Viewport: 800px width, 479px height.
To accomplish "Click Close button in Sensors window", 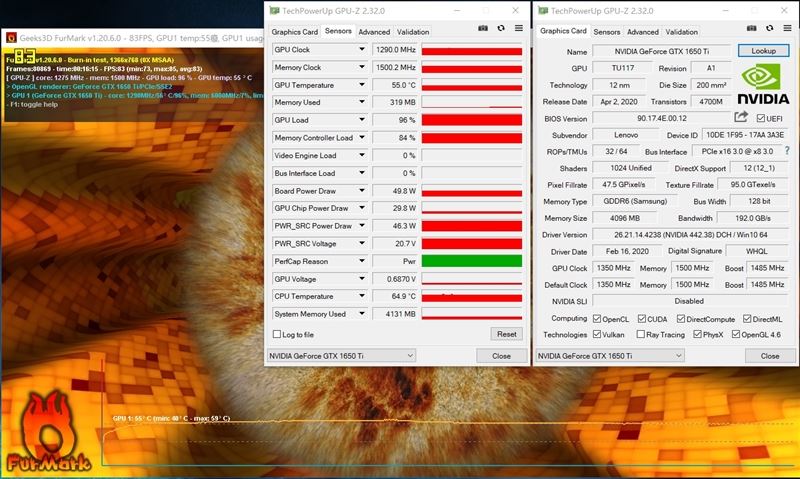I will [501, 356].
